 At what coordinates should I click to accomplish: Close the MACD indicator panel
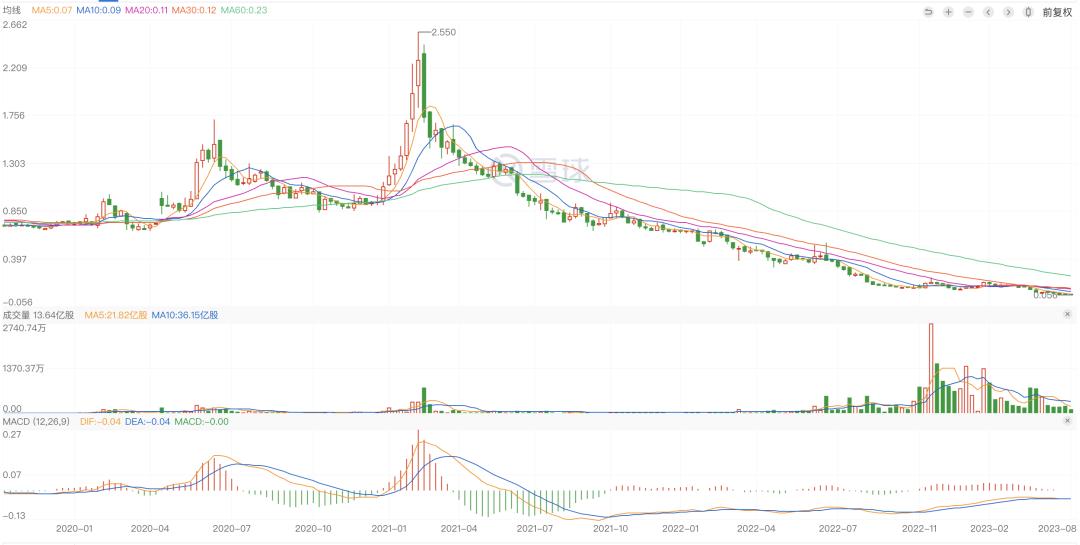pos(1068,421)
